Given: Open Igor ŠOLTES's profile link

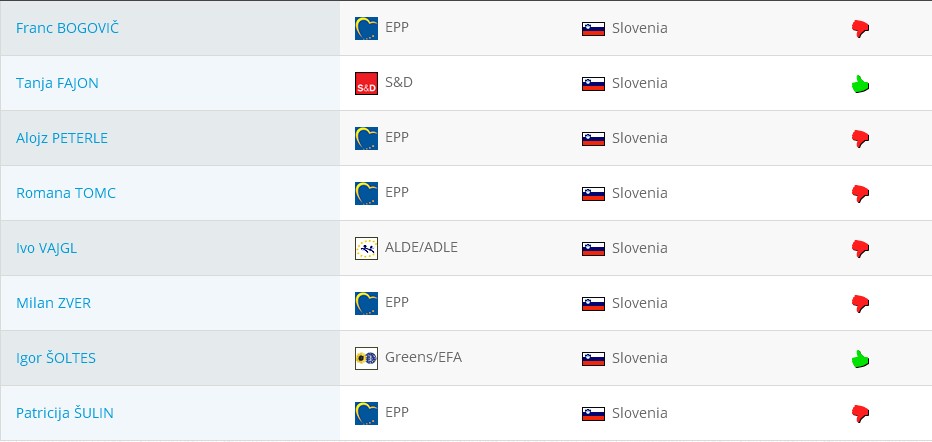Looking at the screenshot, I should point(56,358).
